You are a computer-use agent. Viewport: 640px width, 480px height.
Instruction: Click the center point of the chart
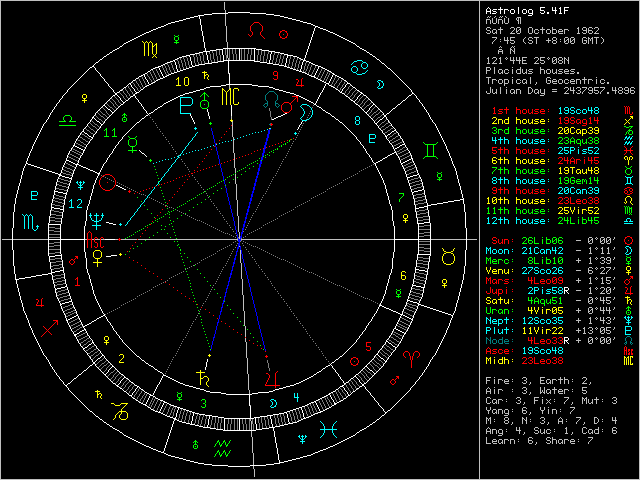240,240
